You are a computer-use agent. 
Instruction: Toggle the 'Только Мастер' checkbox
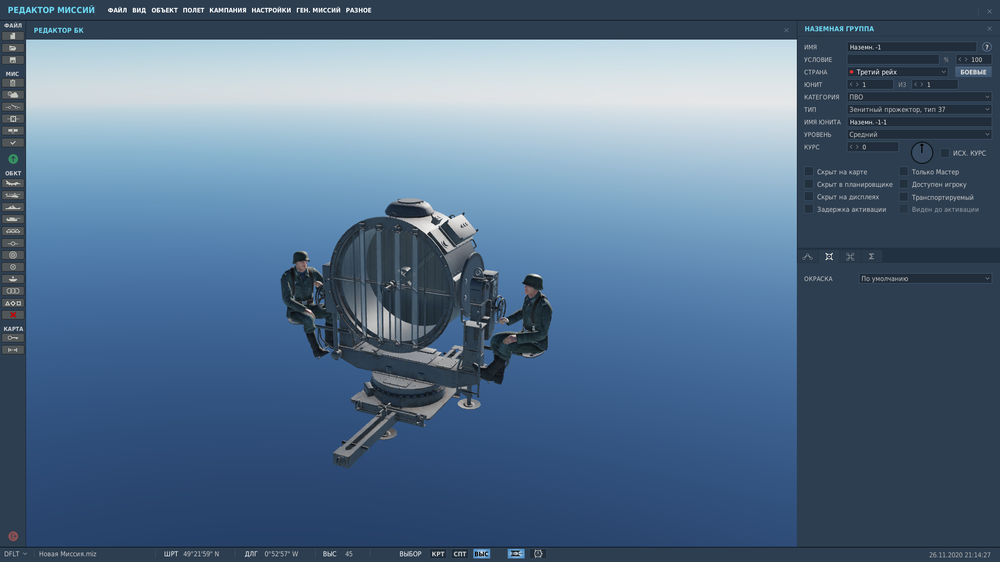click(904, 172)
